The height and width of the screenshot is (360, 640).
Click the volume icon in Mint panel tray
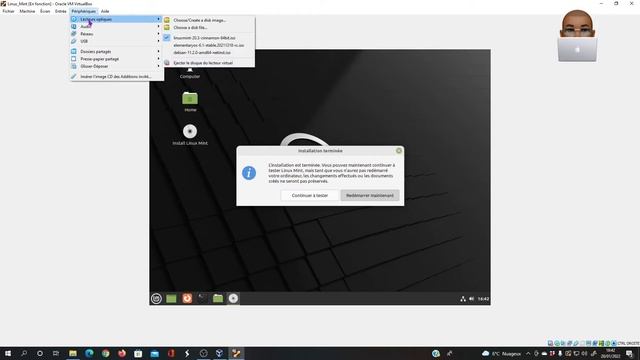click(x=471, y=299)
